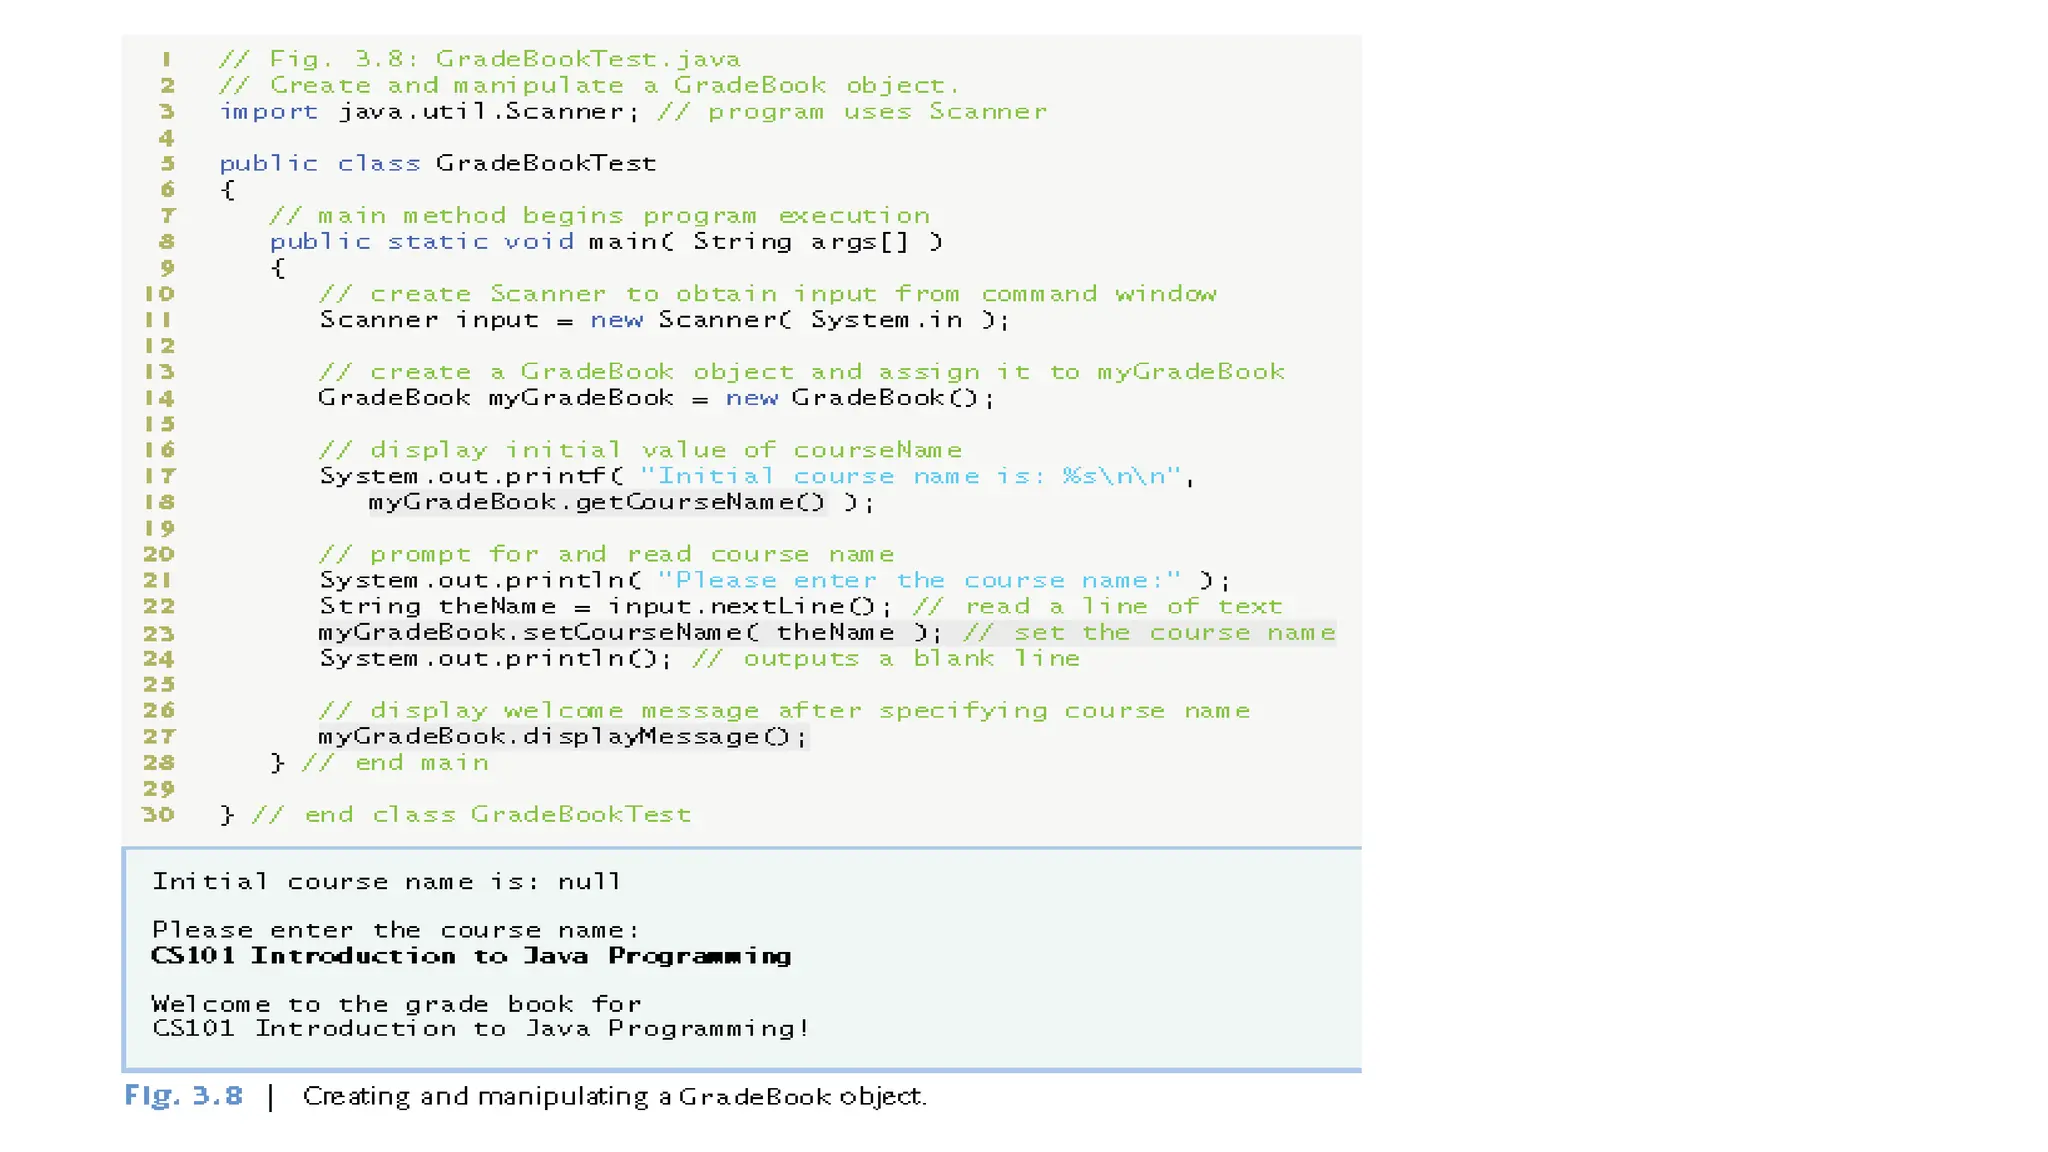
Task: Click 'public static void' on line 8
Action: point(421,242)
